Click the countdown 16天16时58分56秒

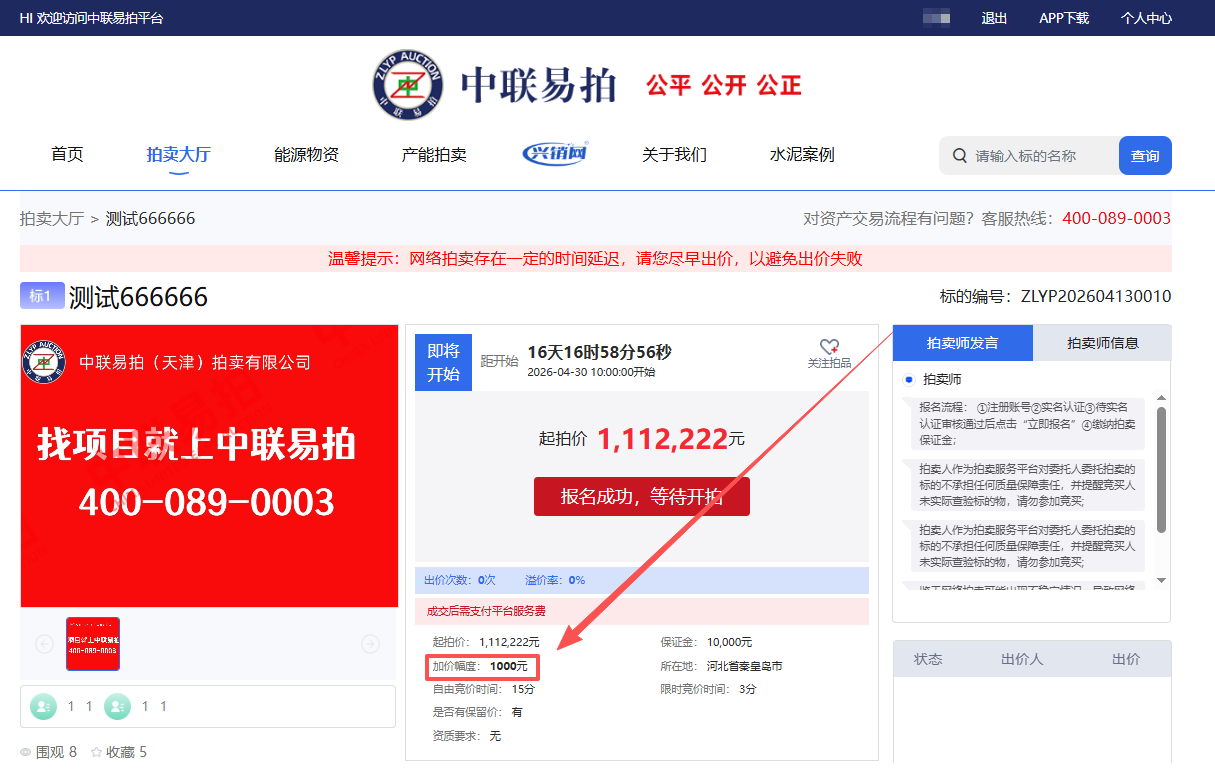(x=599, y=352)
